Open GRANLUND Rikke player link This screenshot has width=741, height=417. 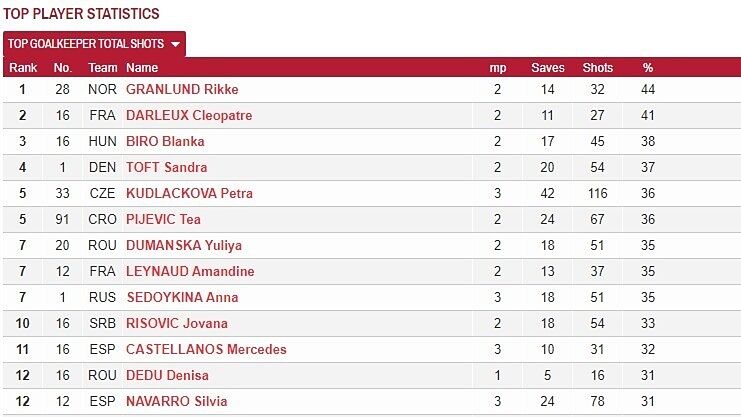[x=182, y=89]
